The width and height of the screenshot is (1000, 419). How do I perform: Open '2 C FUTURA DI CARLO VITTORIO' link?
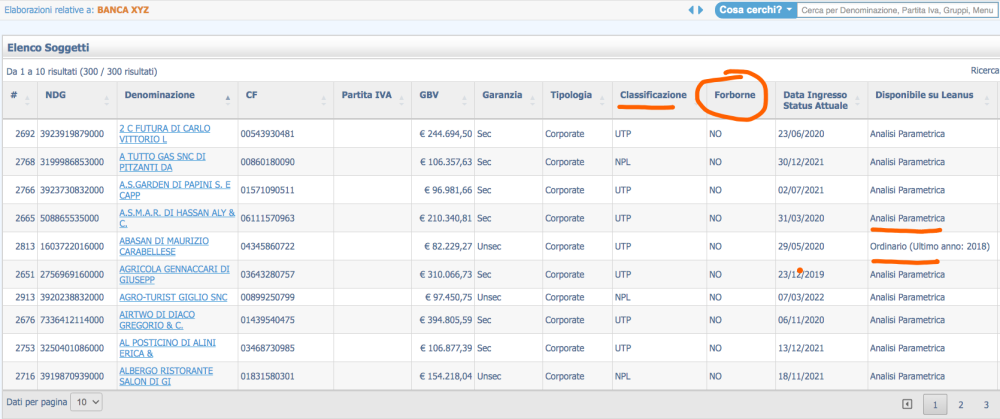coord(163,133)
